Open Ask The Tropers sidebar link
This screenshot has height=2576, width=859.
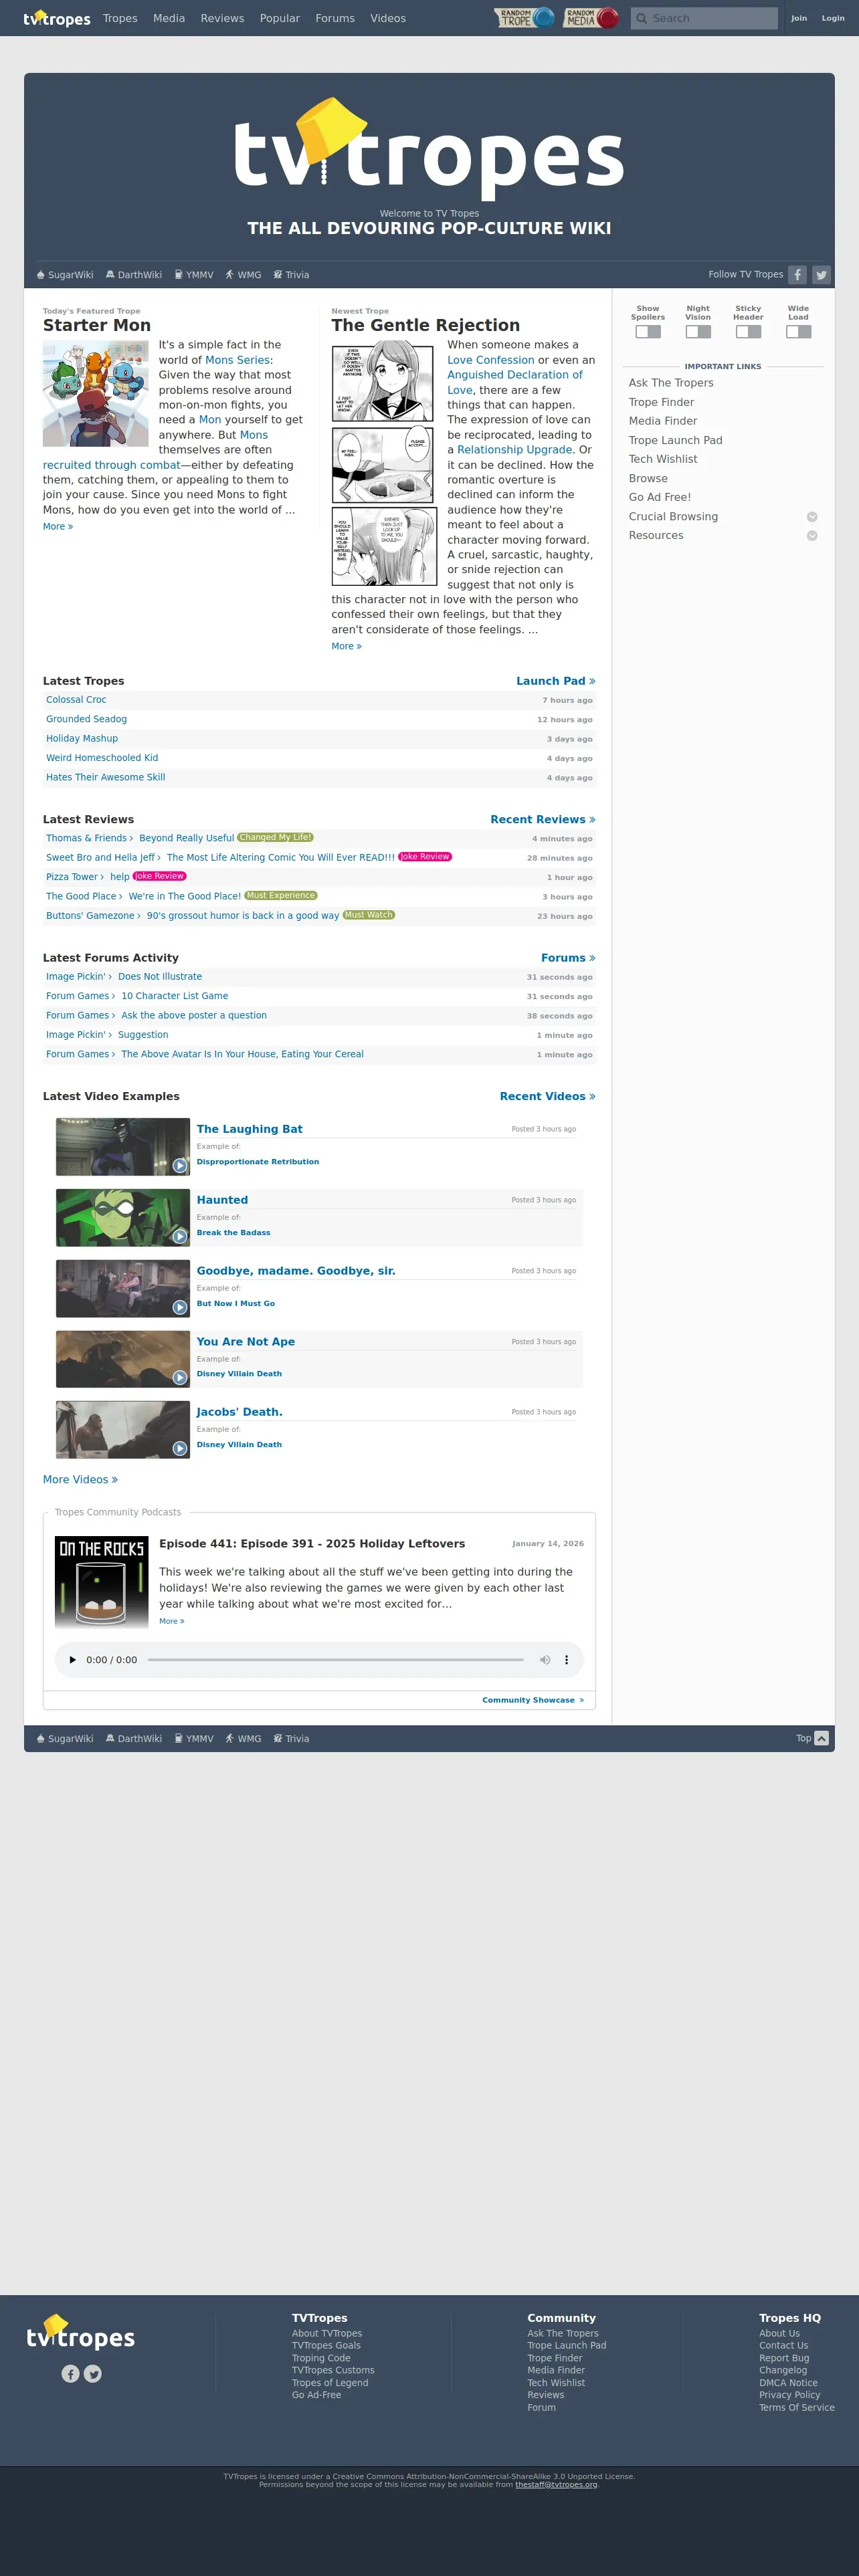pyautogui.click(x=671, y=383)
